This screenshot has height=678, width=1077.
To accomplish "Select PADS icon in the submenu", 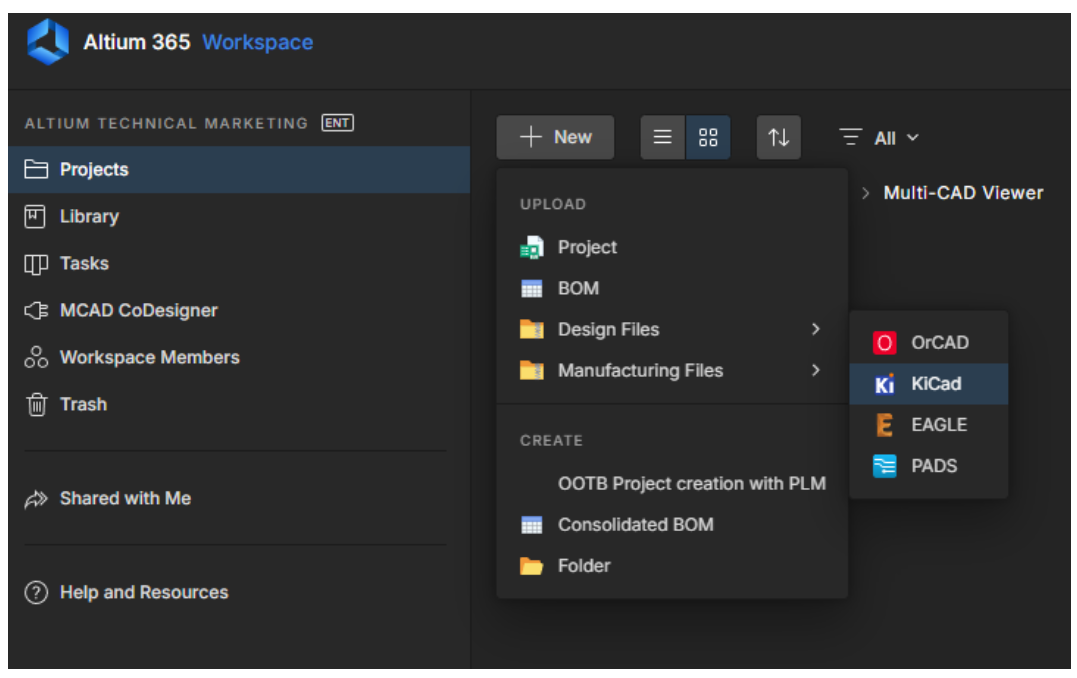I will click(884, 466).
